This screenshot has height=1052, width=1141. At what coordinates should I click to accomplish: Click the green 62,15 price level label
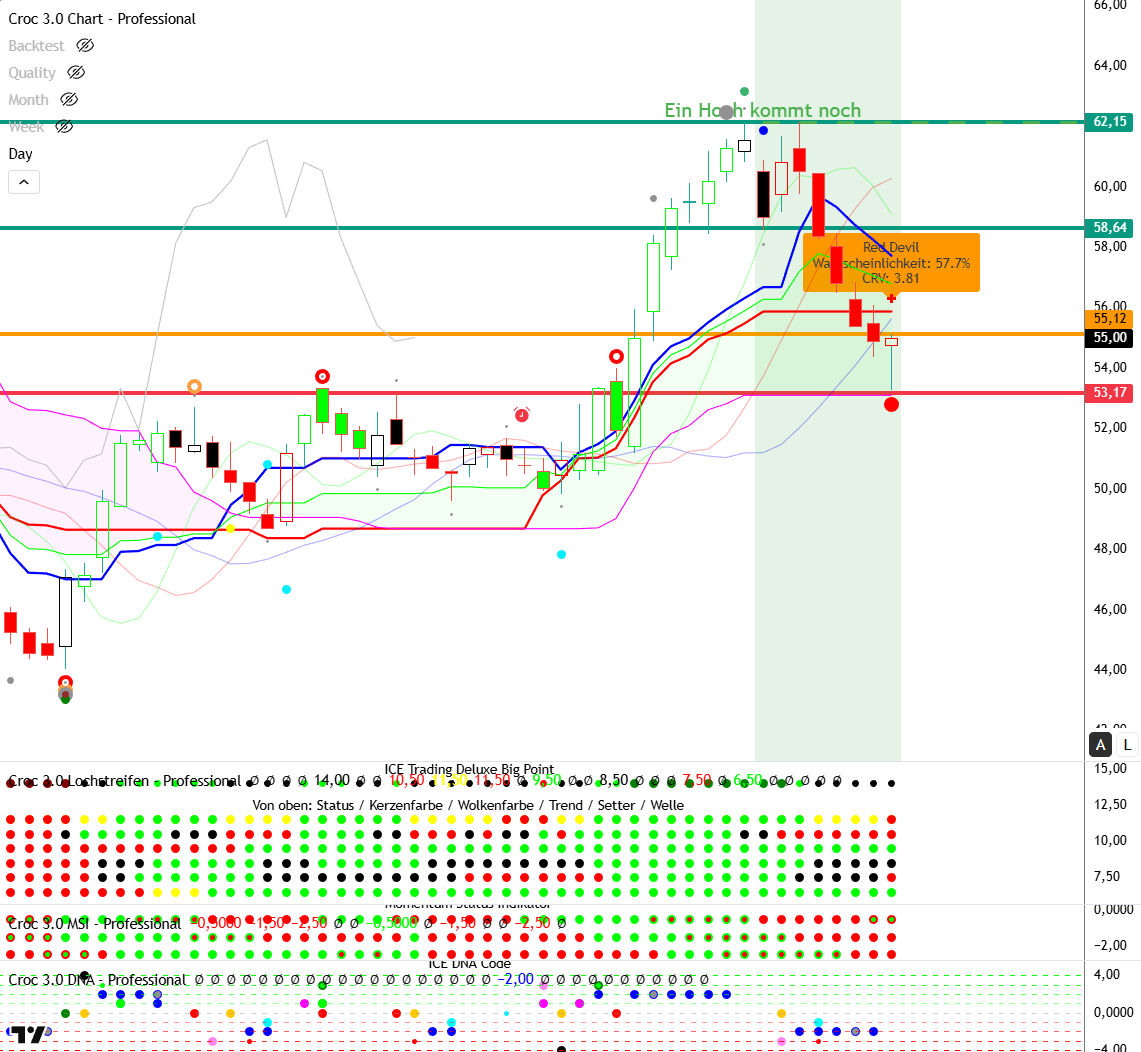(x=1110, y=122)
